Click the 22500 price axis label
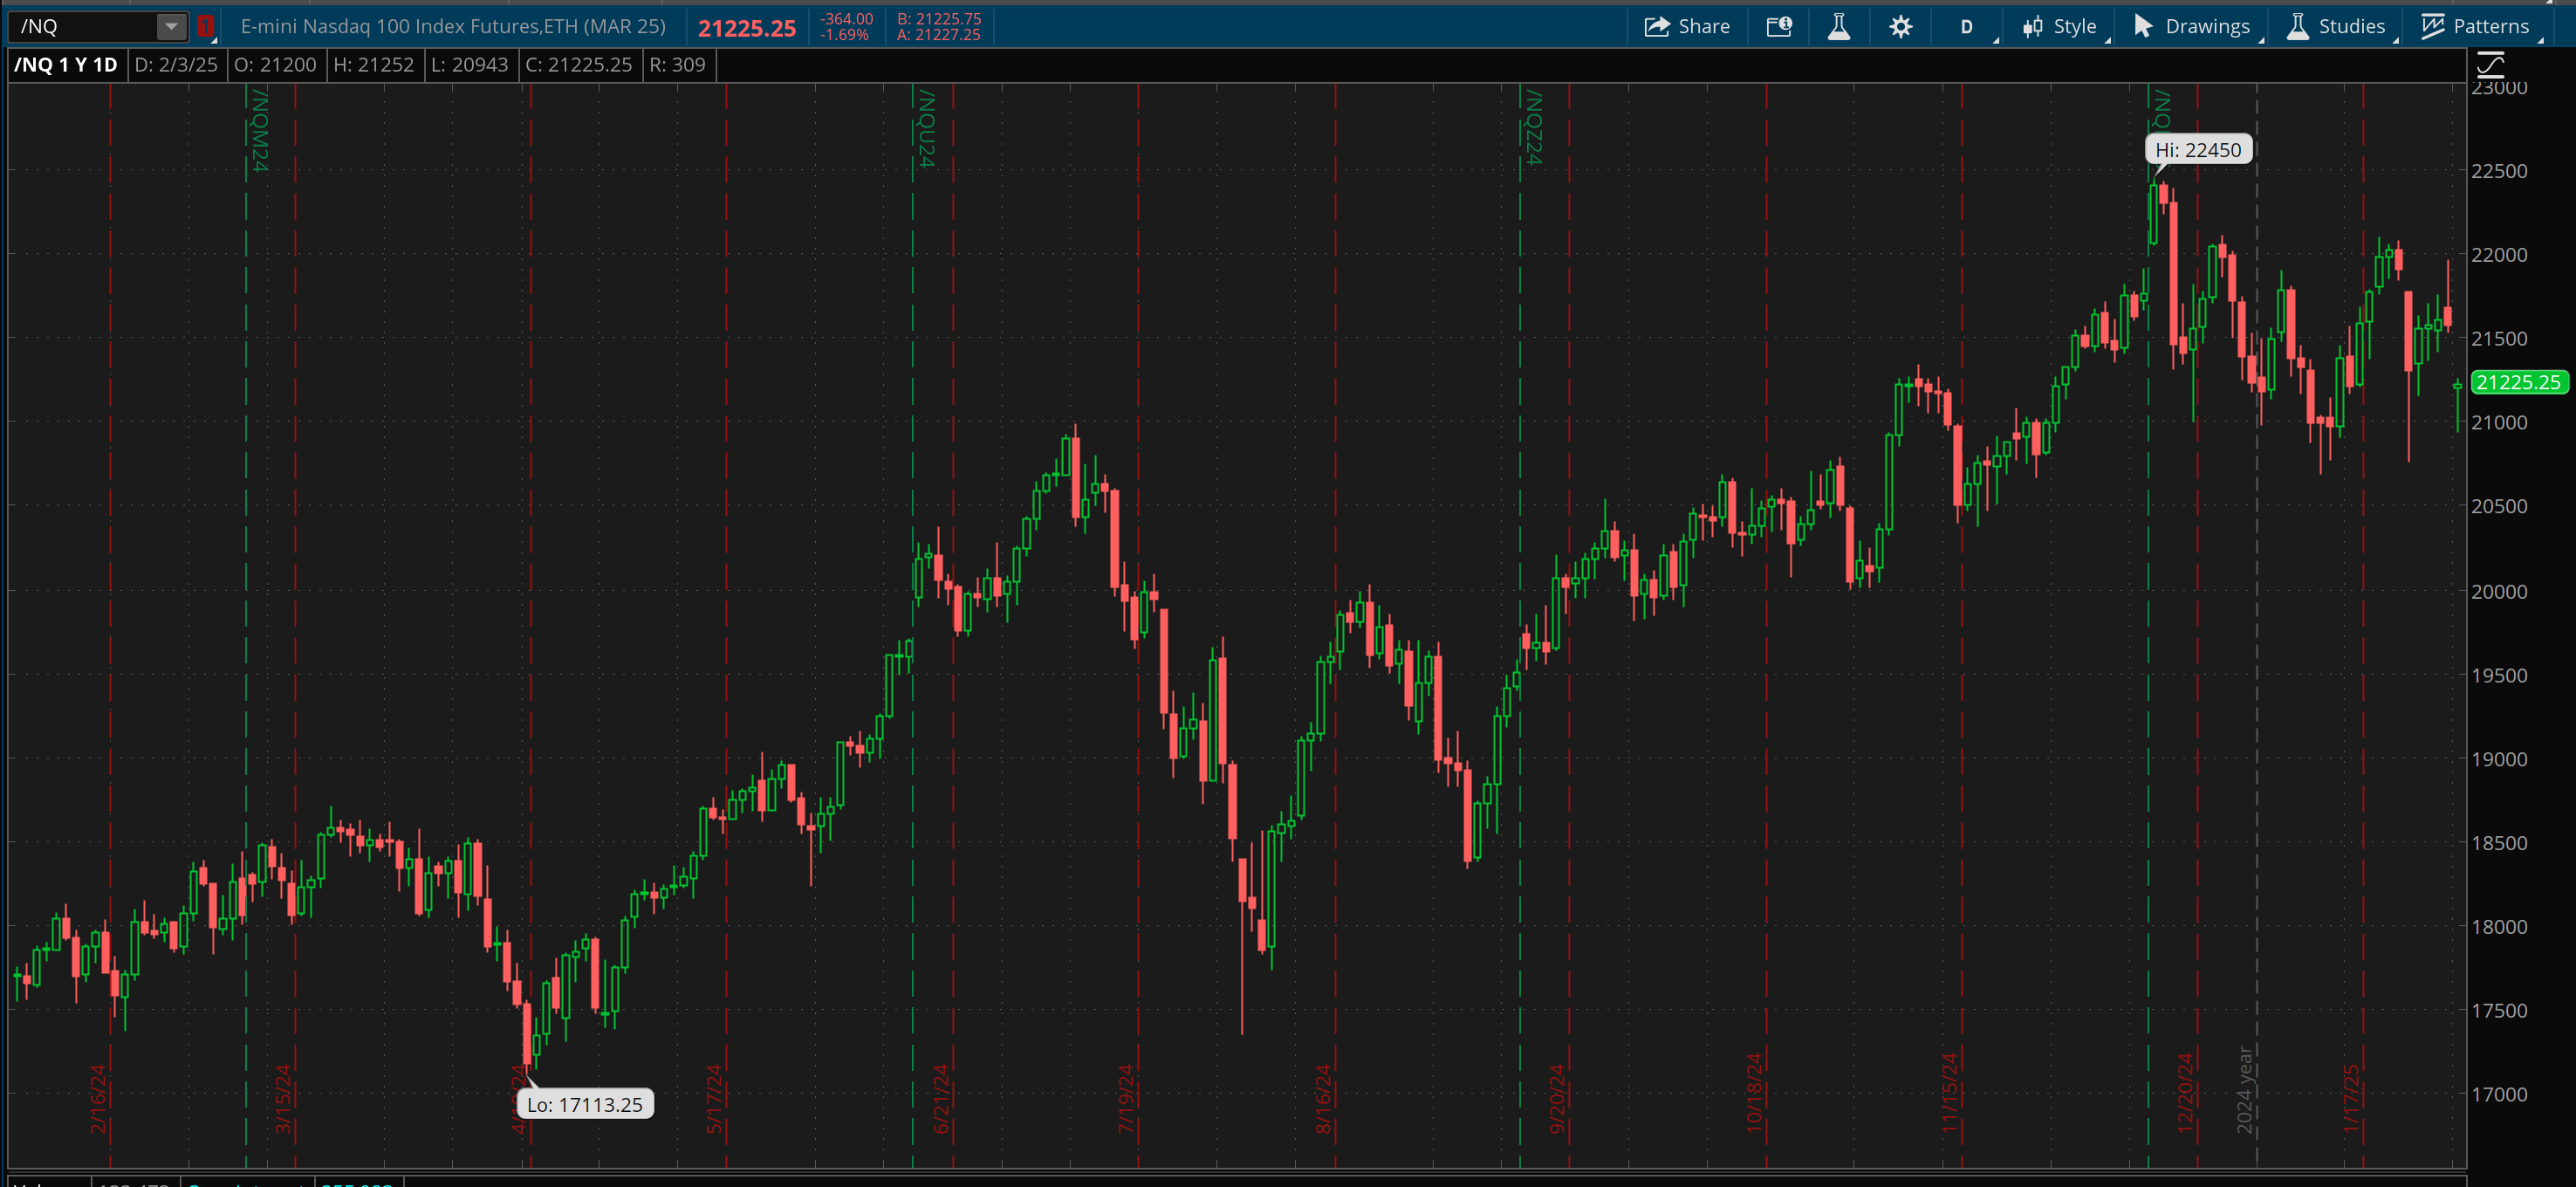The image size is (2576, 1187). coord(2499,171)
